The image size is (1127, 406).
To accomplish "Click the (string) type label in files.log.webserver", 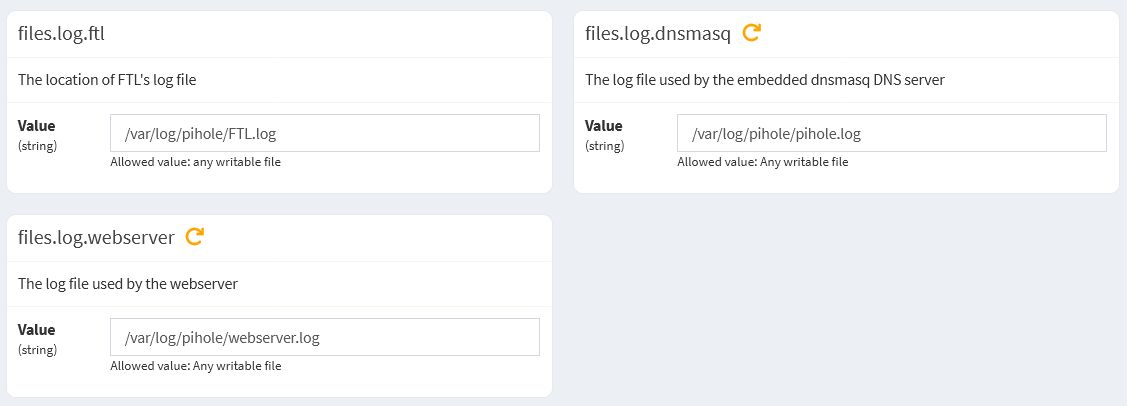I will [x=37, y=350].
